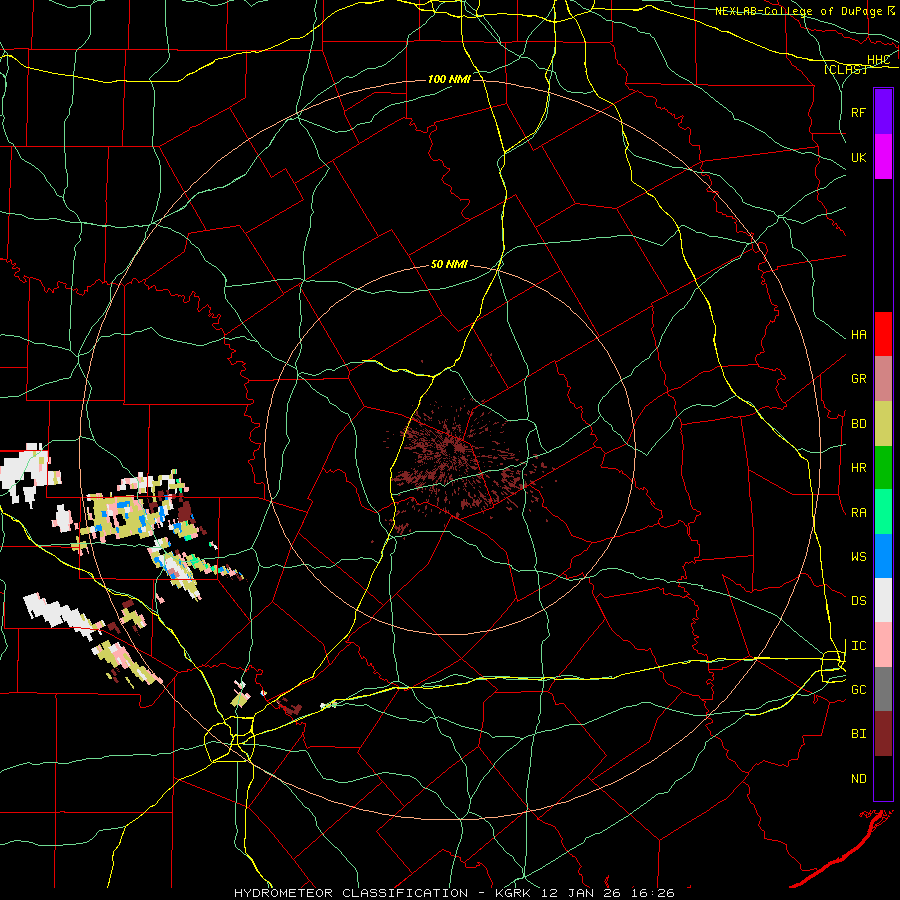Click the DS white legend swatch
900x900 pixels.
(x=883, y=600)
